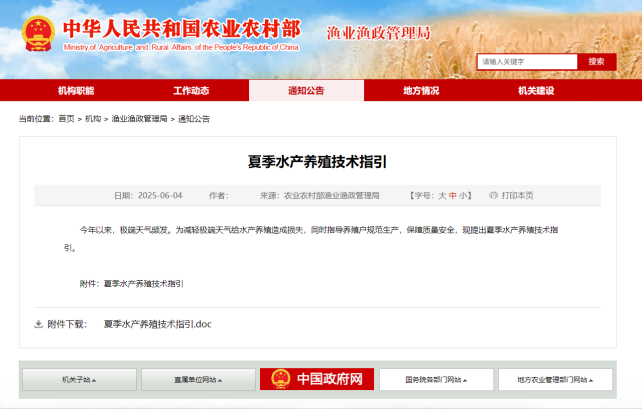Expand the 国务院各部门网站 dropdown
642x409 pixels.
(x=436, y=380)
